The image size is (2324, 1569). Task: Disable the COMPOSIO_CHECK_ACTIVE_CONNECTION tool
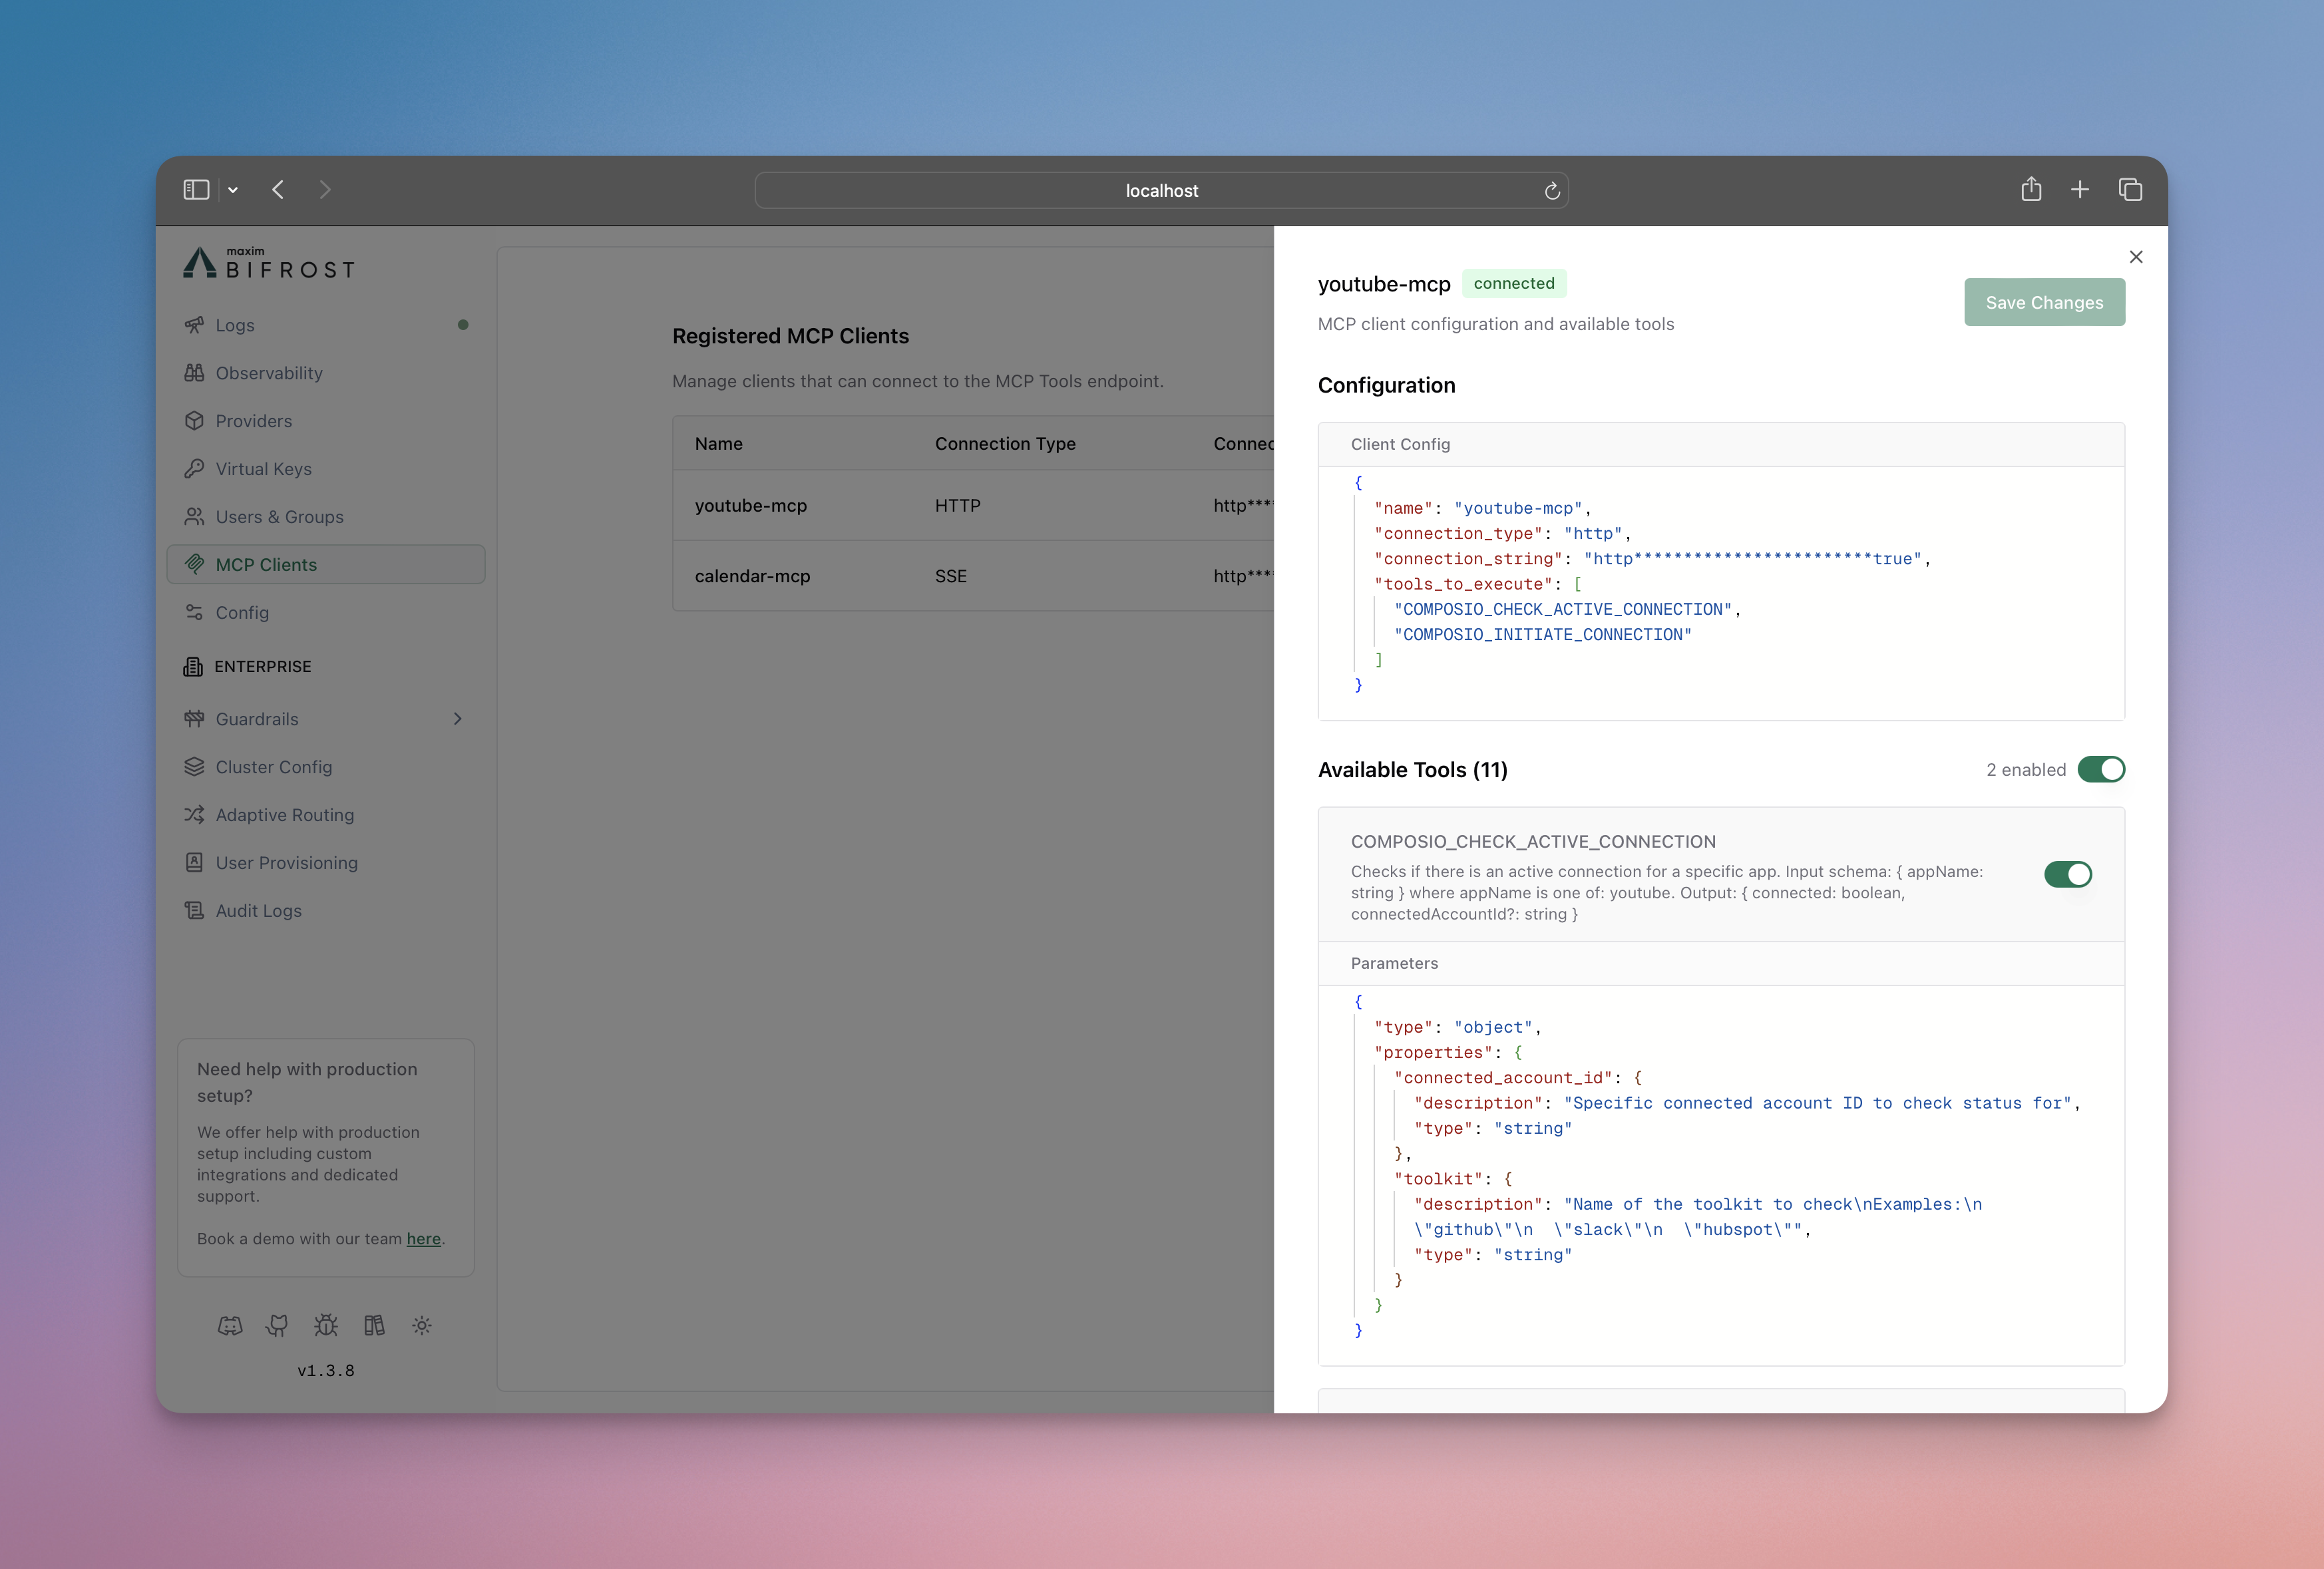(x=2068, y=875)
